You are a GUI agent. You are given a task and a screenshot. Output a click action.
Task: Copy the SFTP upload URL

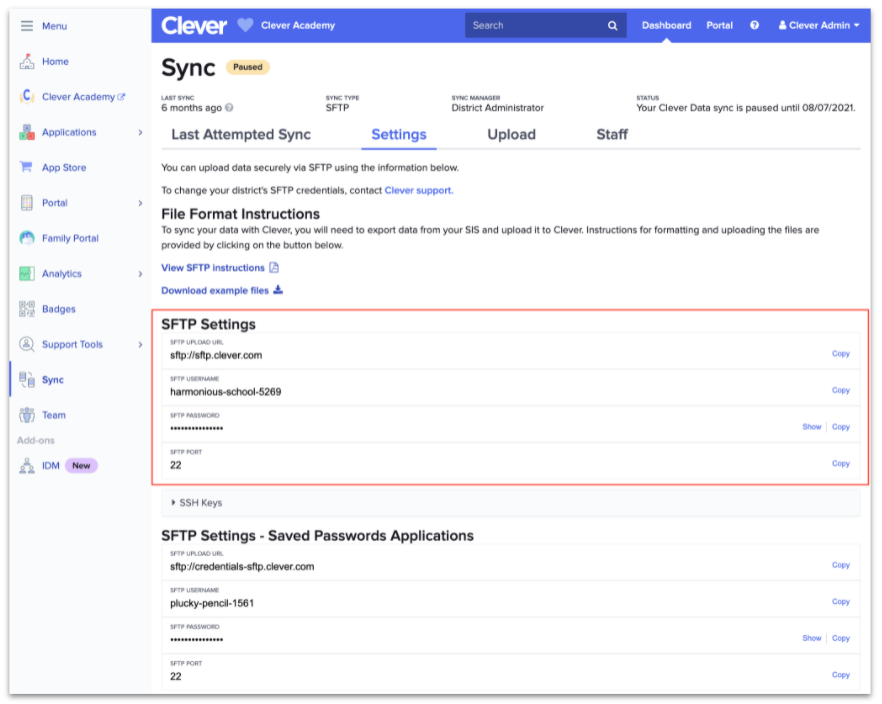tap(840, 354)
